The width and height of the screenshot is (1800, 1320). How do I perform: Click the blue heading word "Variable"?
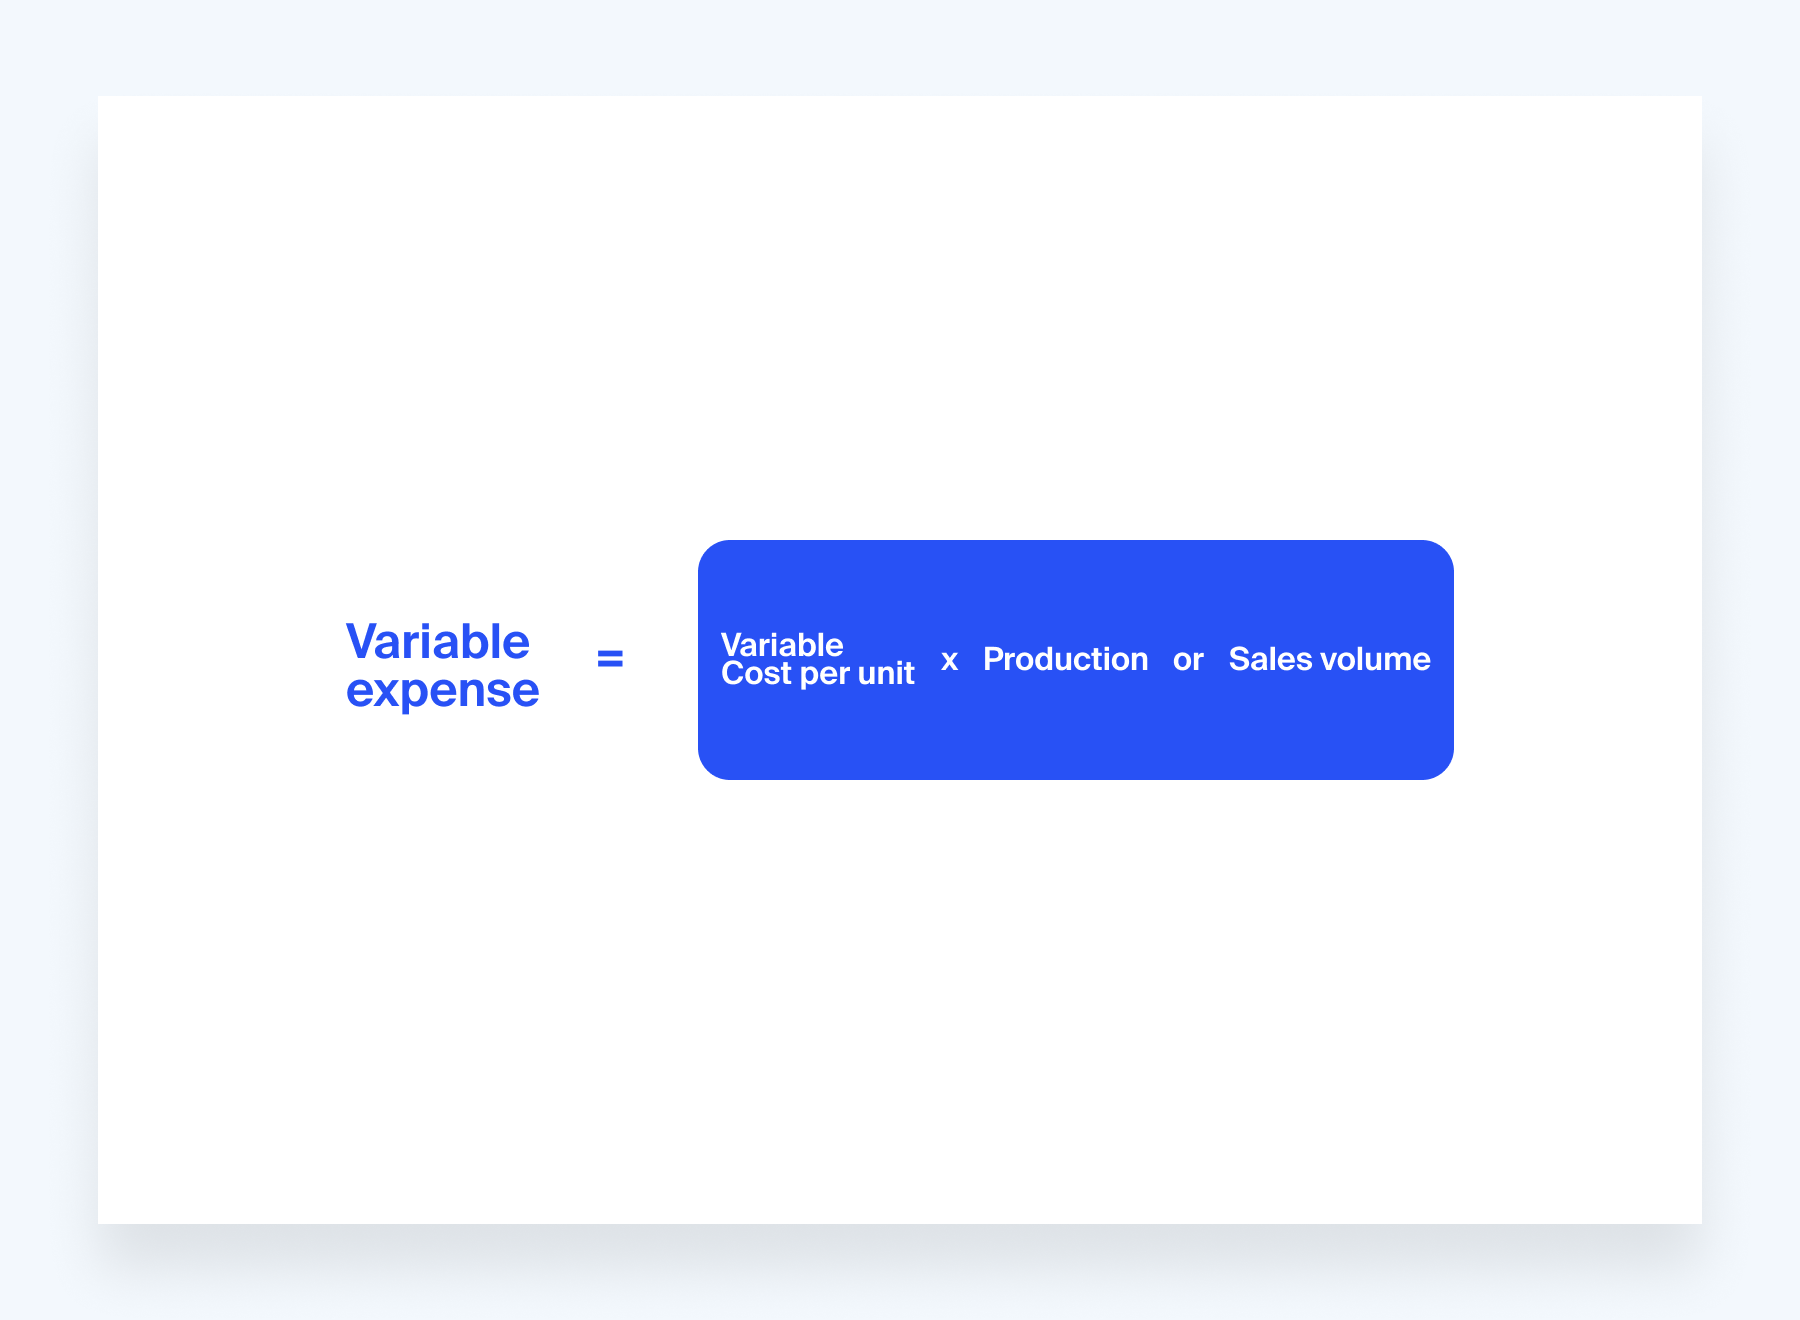tap(437, 642)
